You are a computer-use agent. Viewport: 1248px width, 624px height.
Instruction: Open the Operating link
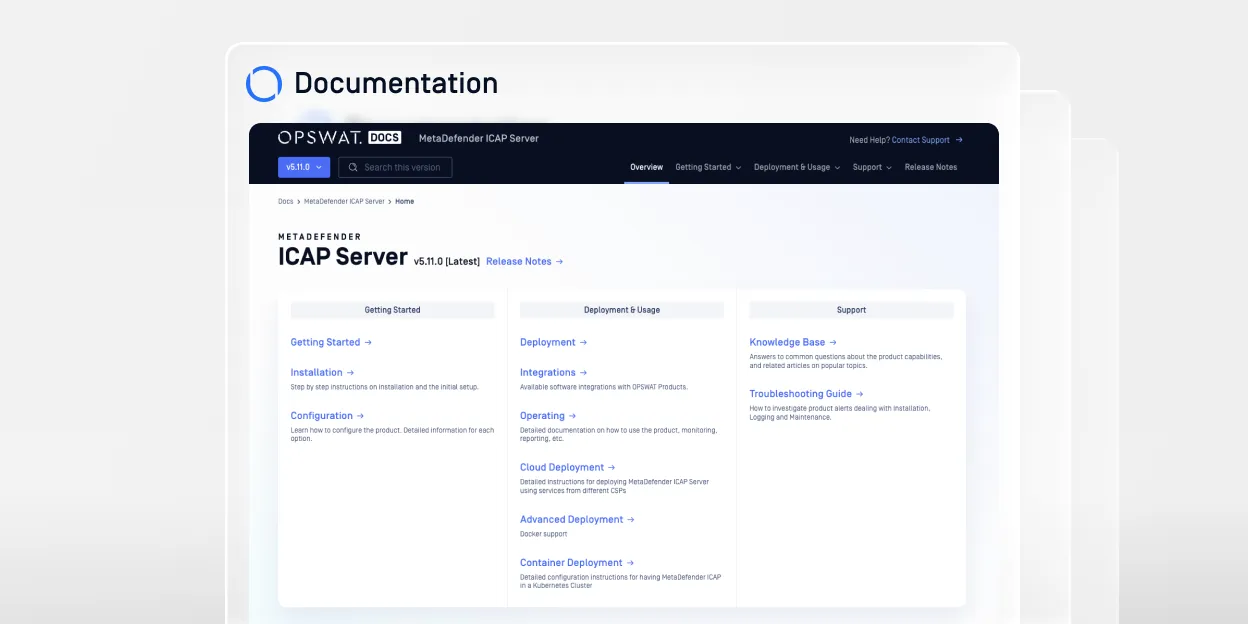pyautogui.click(x=548, y=416)
